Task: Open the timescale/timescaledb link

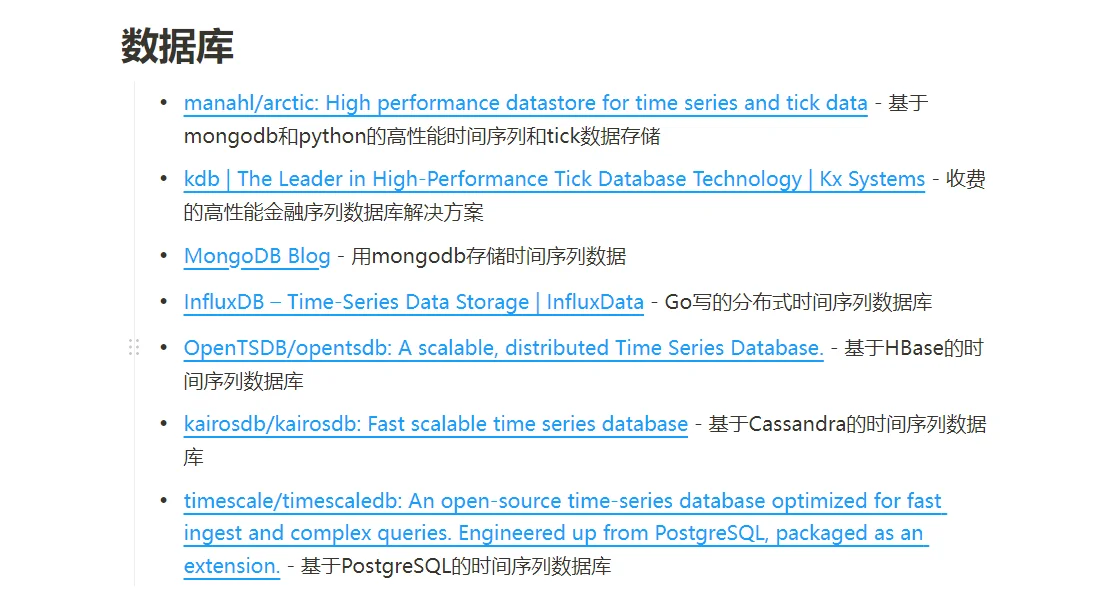Action: pos(562,501)
